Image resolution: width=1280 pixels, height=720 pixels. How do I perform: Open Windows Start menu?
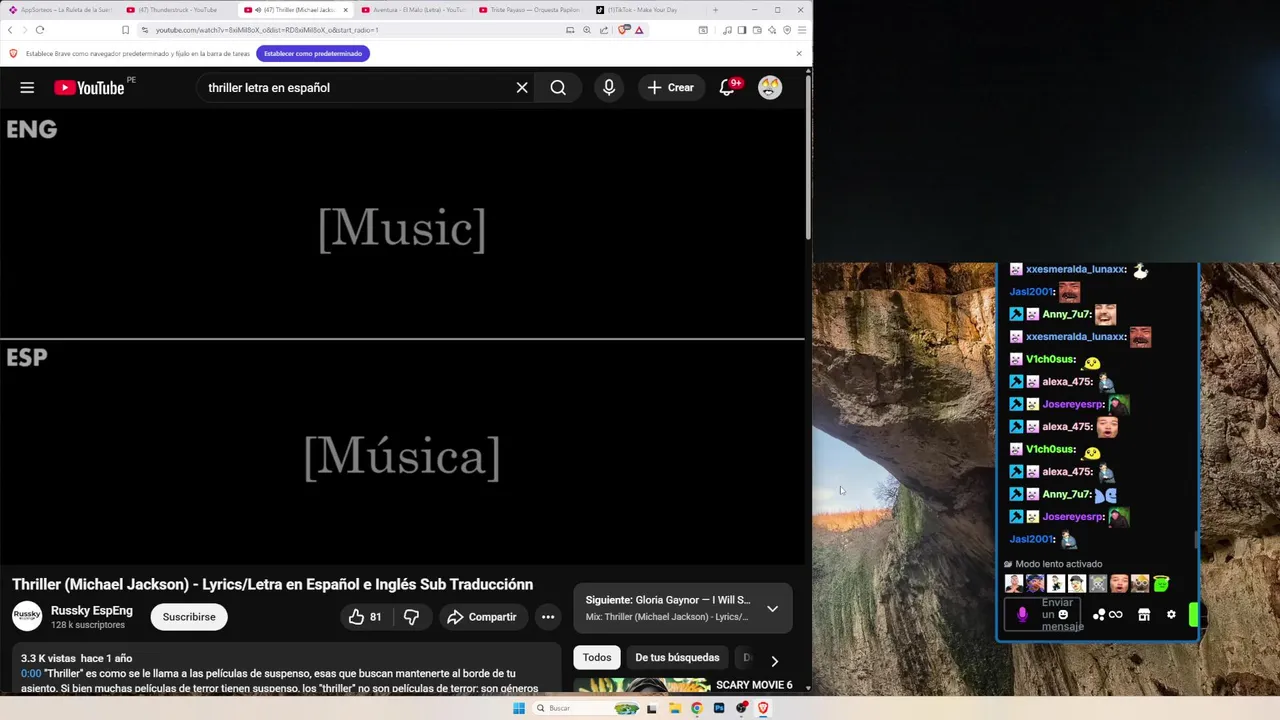tap(518, 708)
